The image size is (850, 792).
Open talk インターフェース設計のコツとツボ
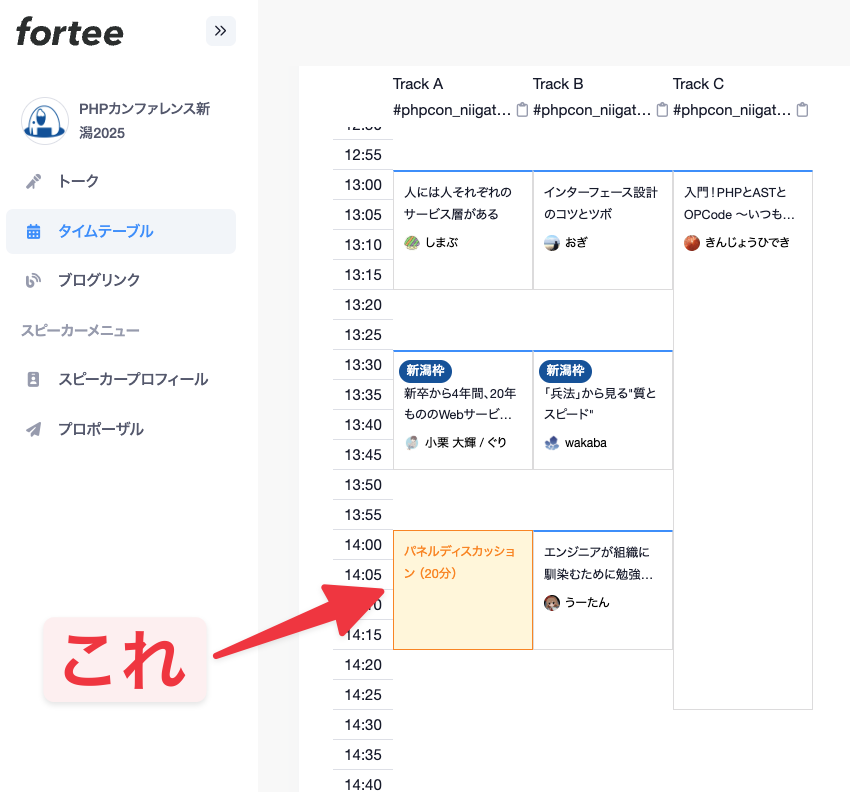click(600, 203)
